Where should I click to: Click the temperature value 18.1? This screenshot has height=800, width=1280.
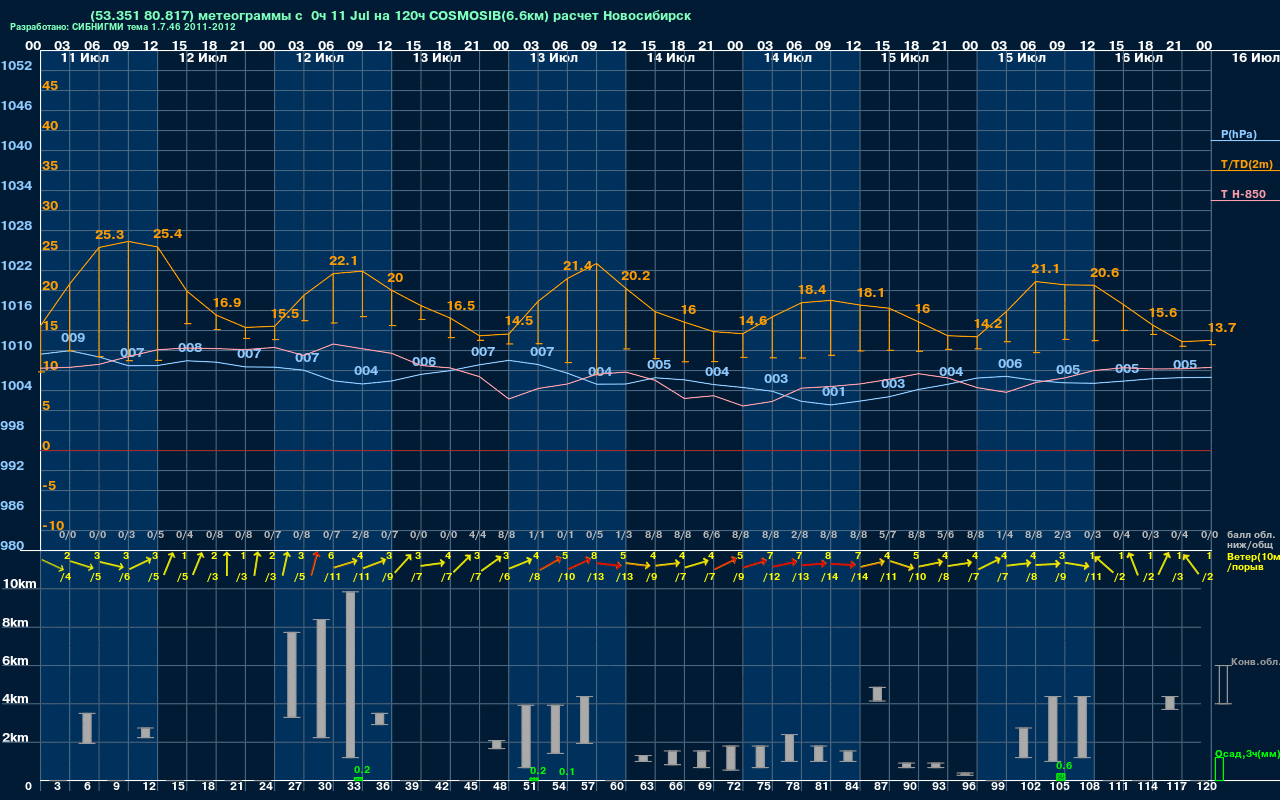tap(871, 293)
